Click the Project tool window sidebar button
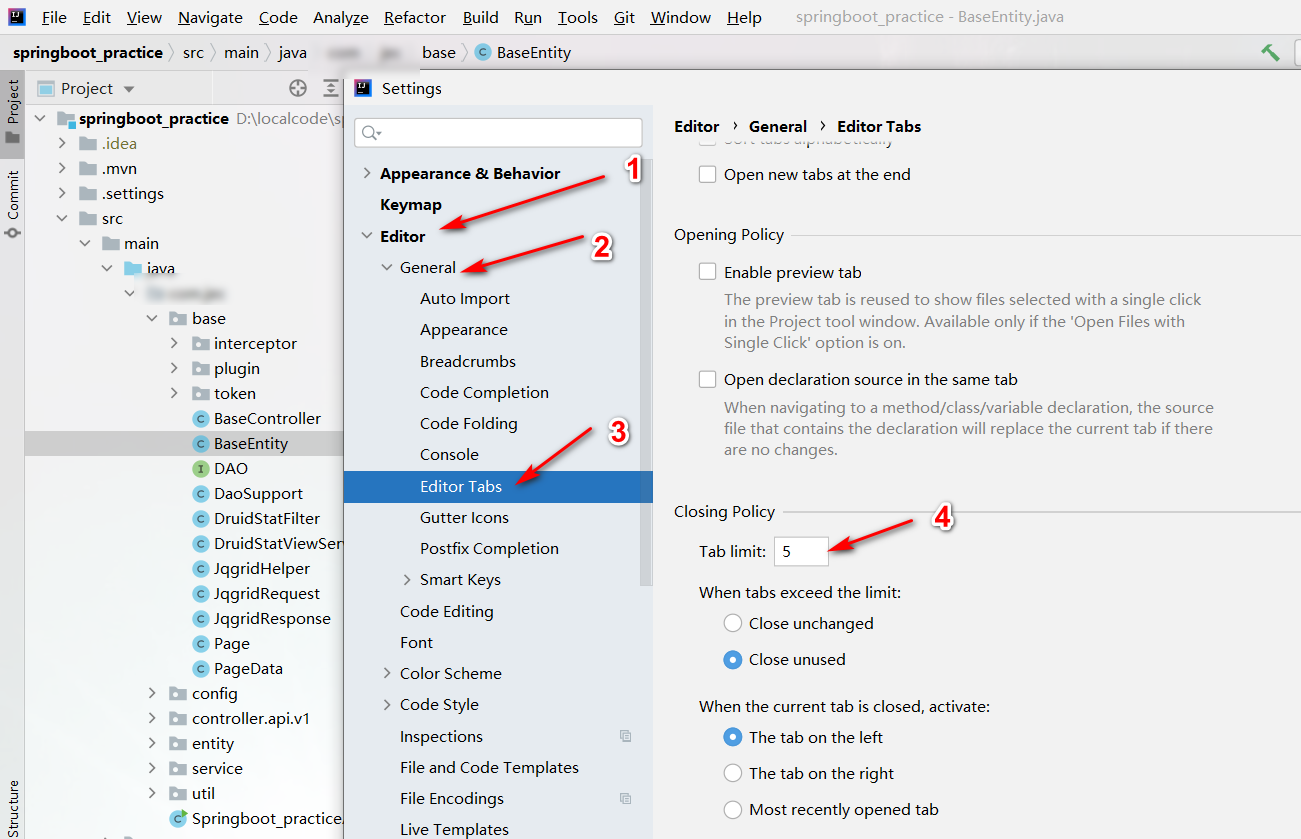Screen dimensions: 1301x839 13,110
